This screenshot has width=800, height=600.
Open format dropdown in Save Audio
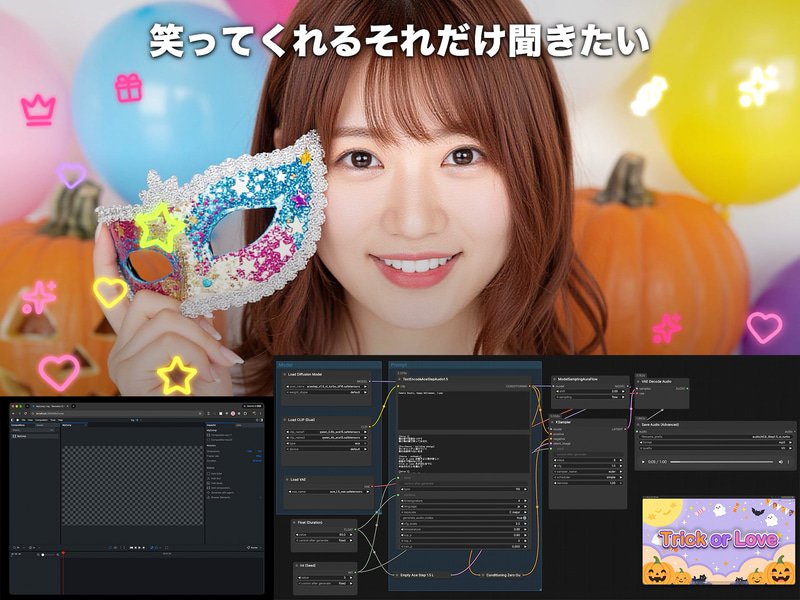coord(716,442)
